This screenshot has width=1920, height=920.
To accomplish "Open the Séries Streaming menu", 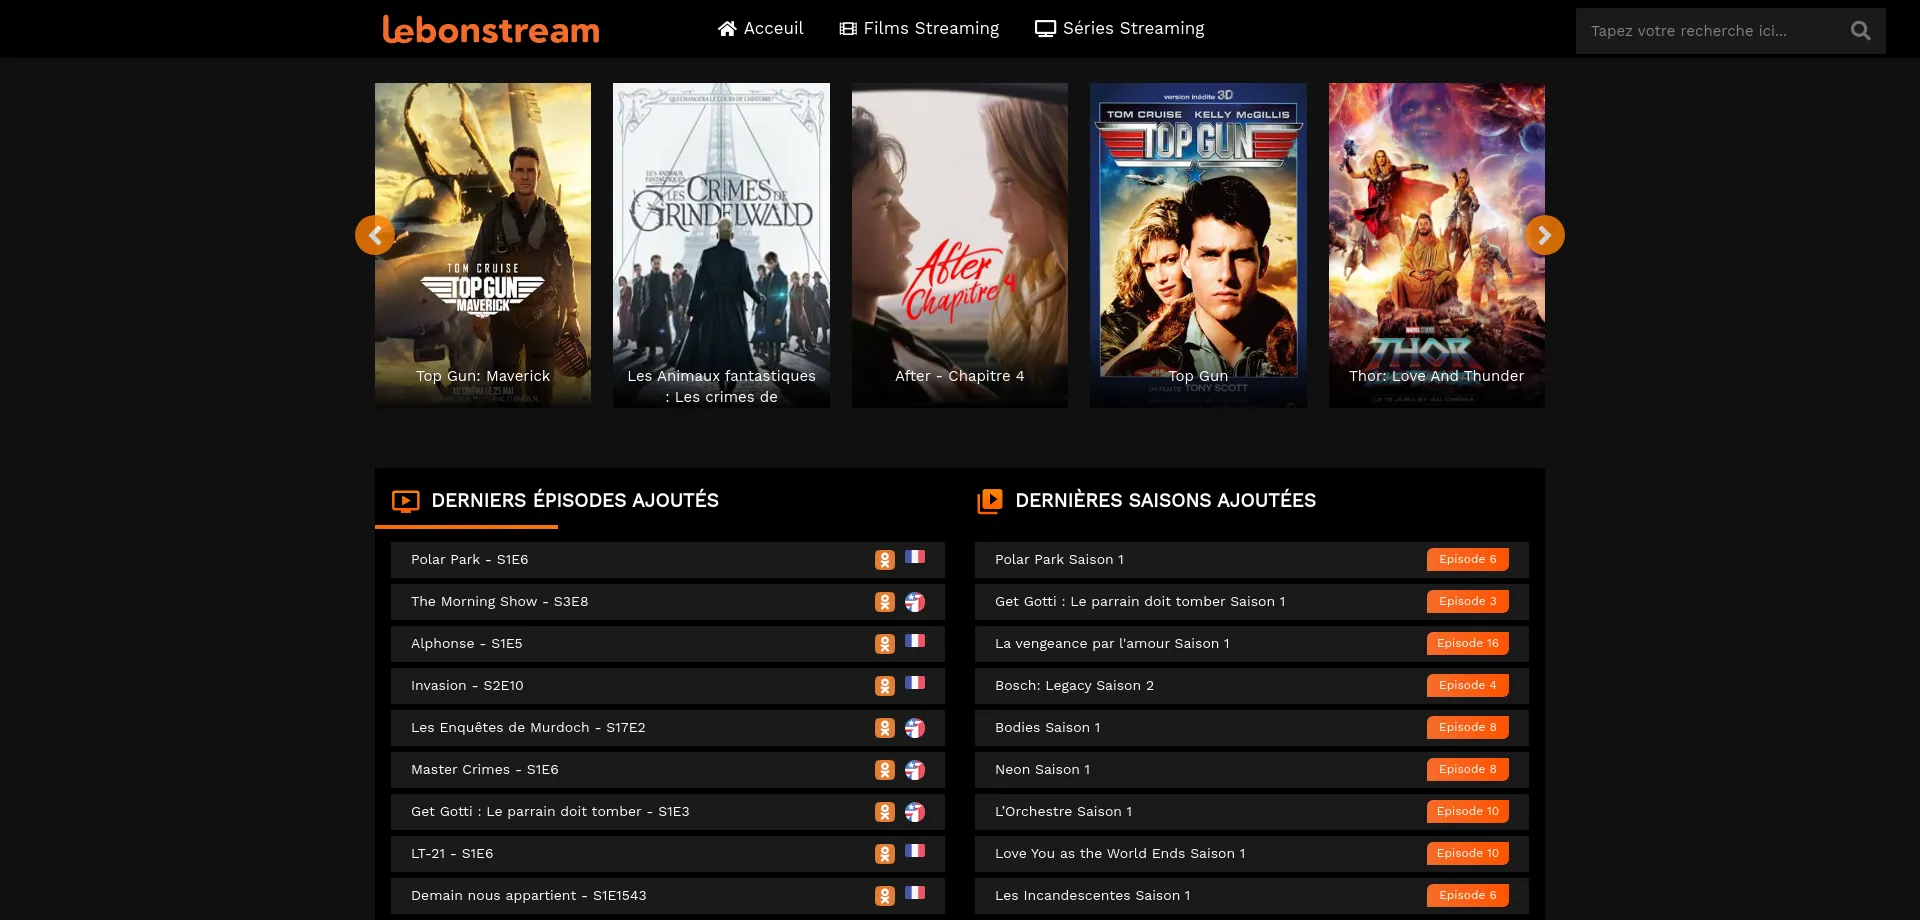I will (1120, 28).
